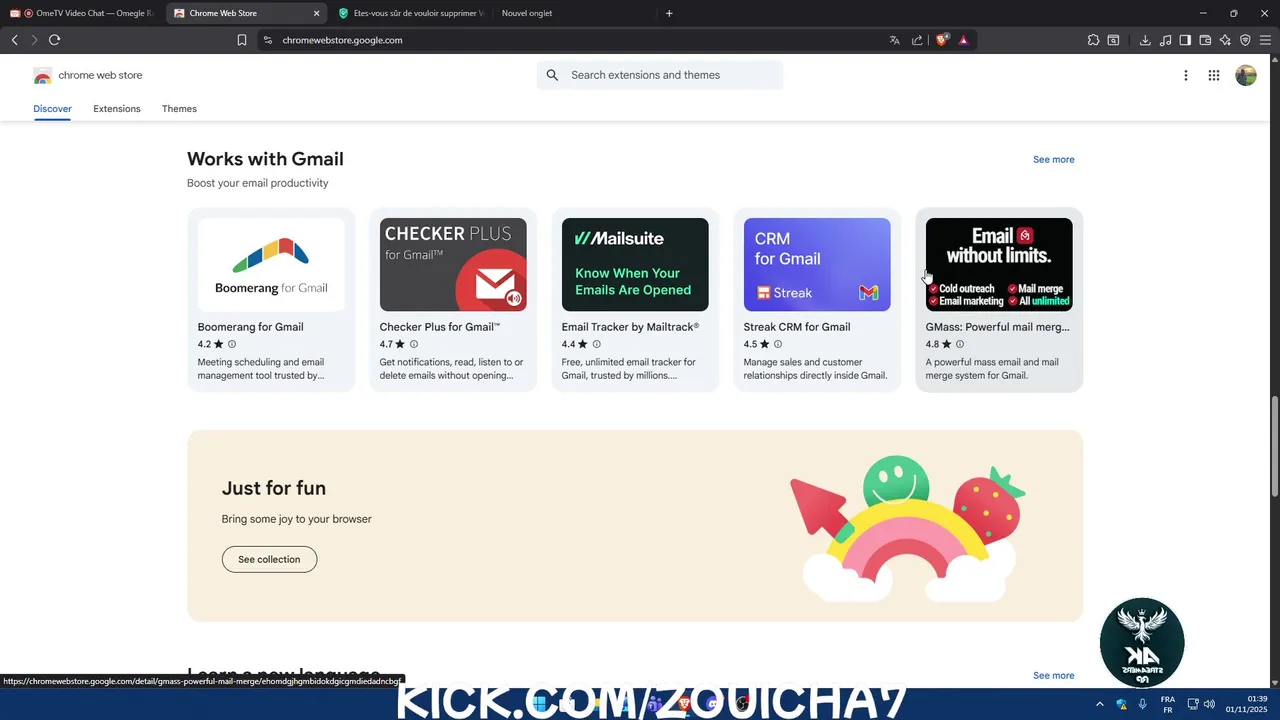
Task: Share this page via the share icon
Action: point(917,40)
